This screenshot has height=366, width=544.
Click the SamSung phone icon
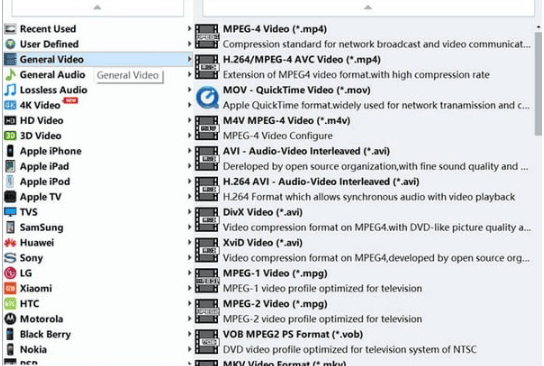[10, 227]
